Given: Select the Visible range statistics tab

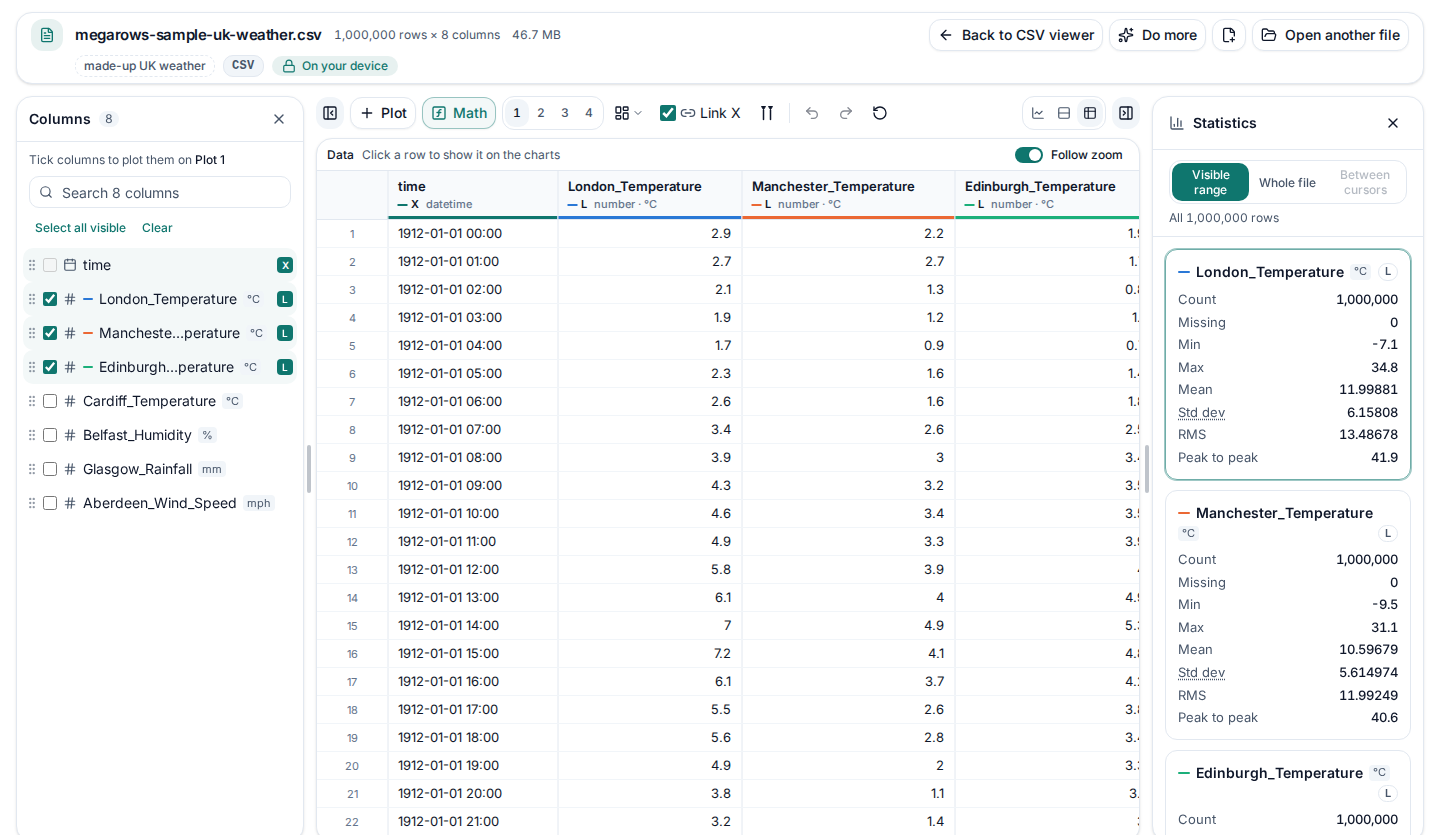Looking at the screenshot, I should [x=1211, y=183].
